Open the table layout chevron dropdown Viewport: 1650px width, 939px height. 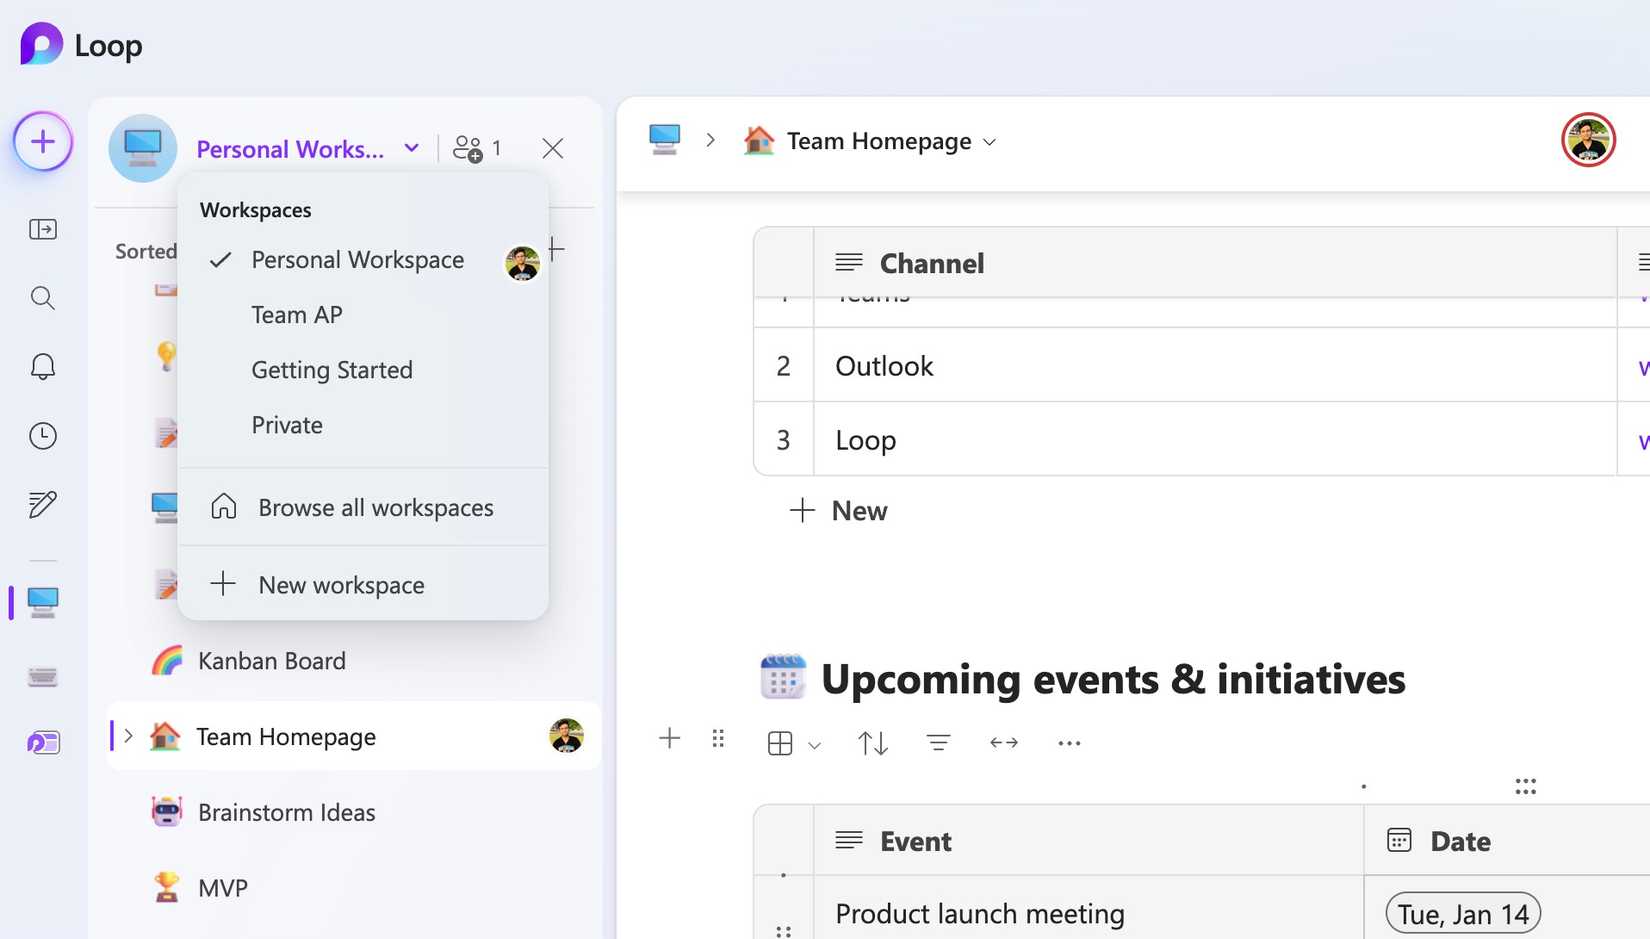click(815, 745)
